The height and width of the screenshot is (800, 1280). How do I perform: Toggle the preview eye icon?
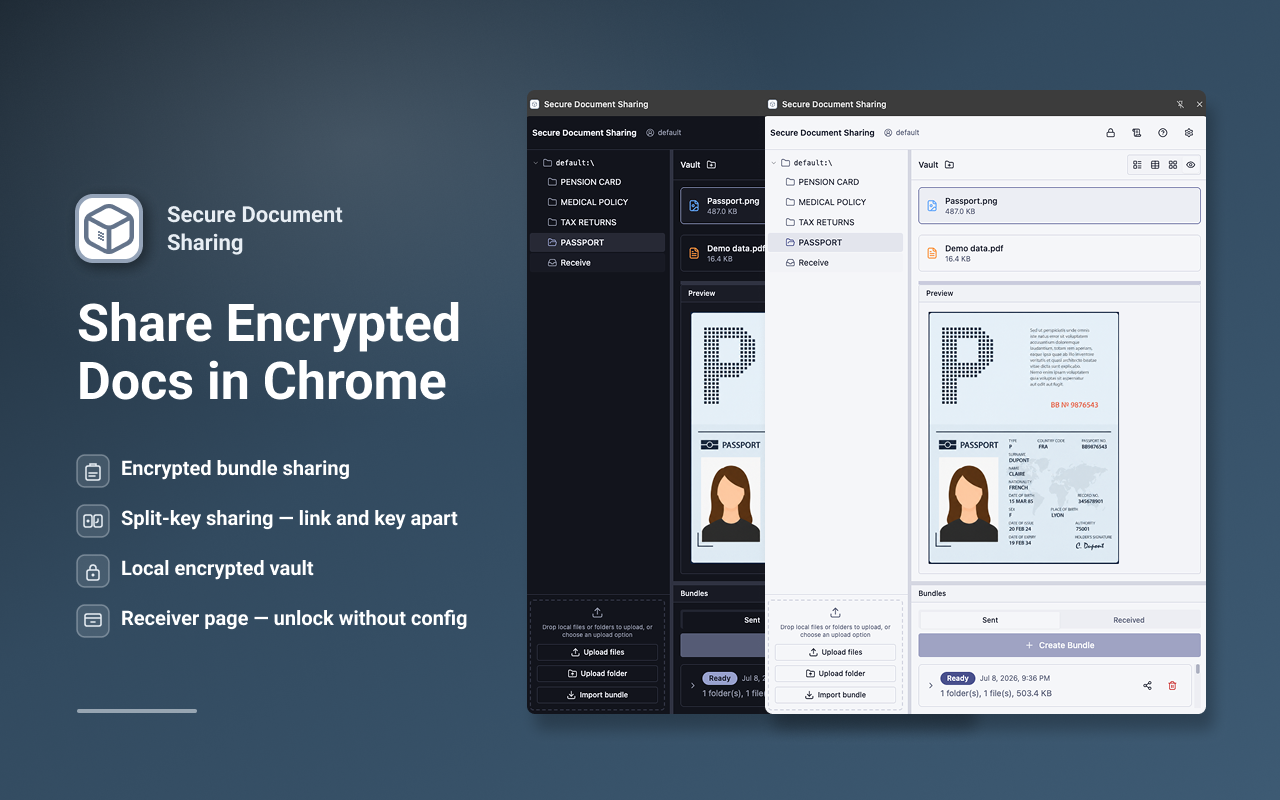(1191, 165)
